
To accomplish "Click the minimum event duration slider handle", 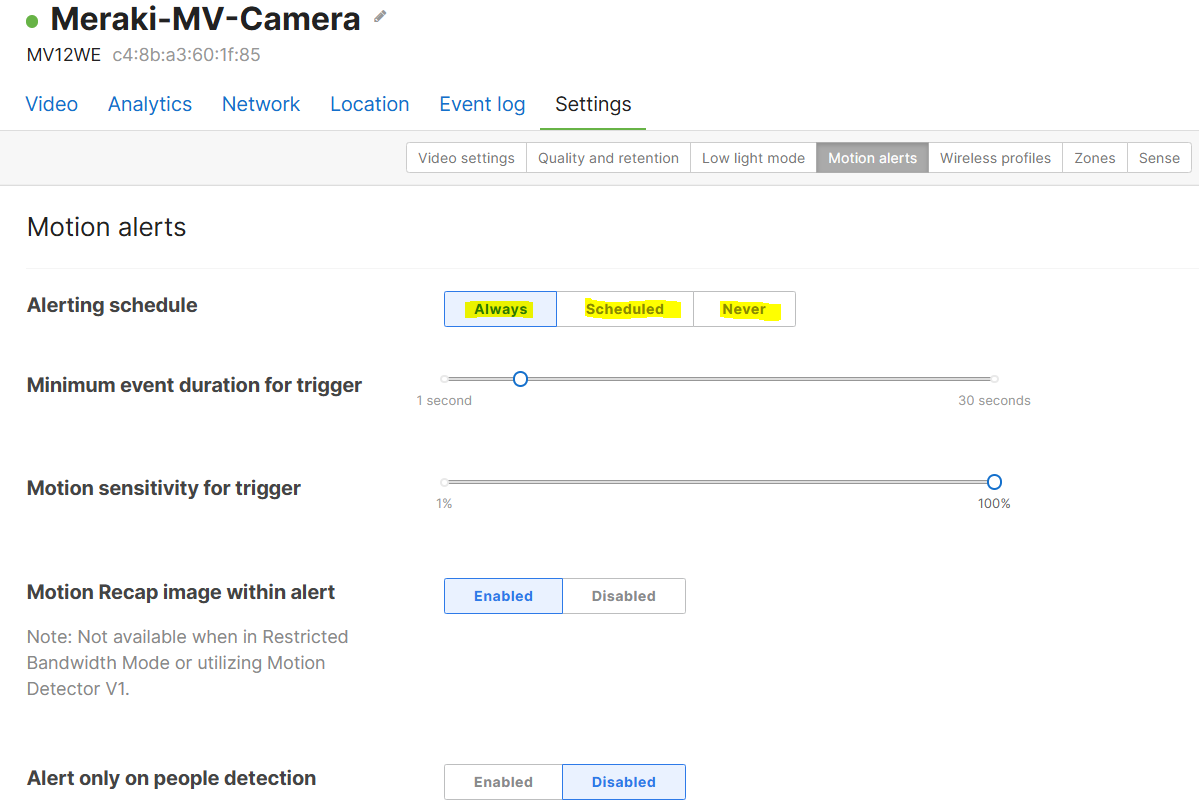I will click(520, 379).
